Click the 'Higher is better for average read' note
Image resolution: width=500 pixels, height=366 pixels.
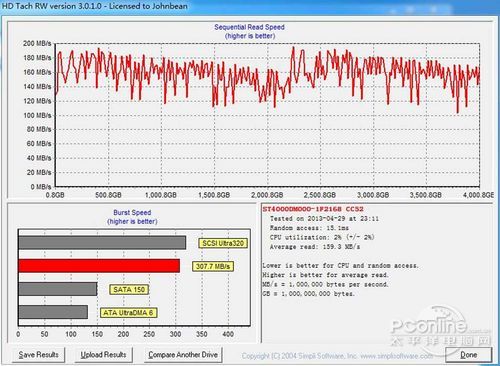coord(325,275)
